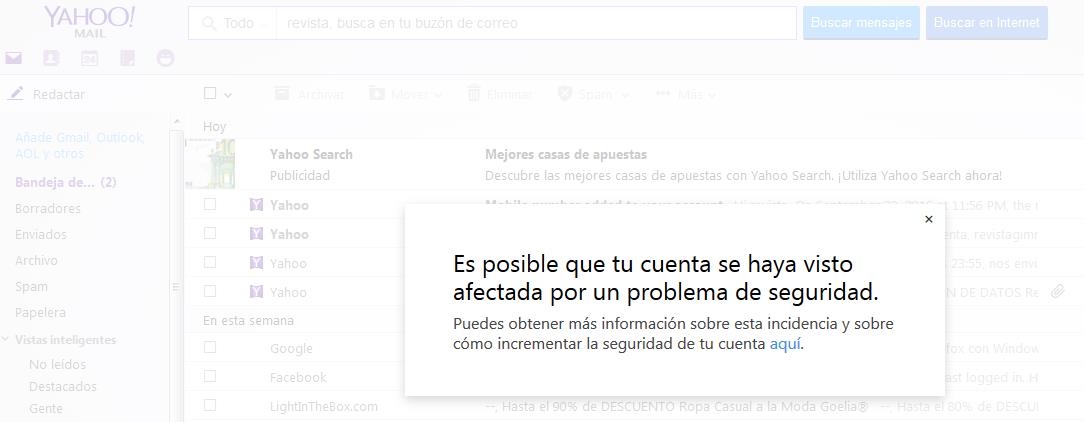Click the mailbox search input field

[536, 24]
